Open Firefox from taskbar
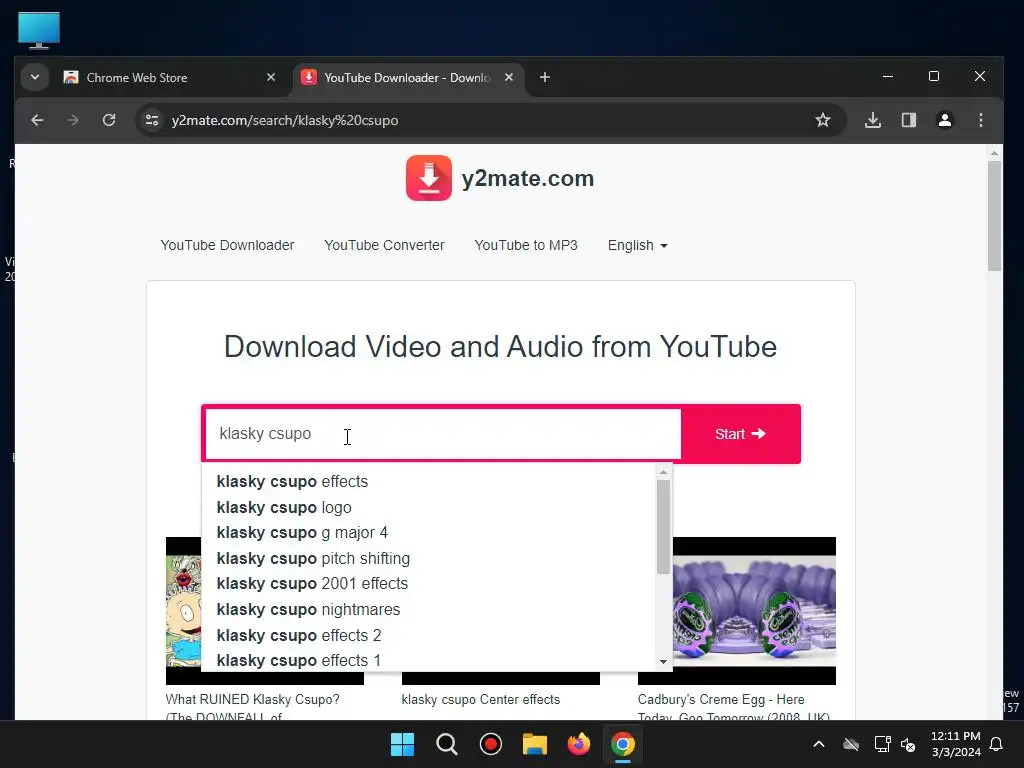The width and height of the screenshot is (1024, 768). coord(579,744)
